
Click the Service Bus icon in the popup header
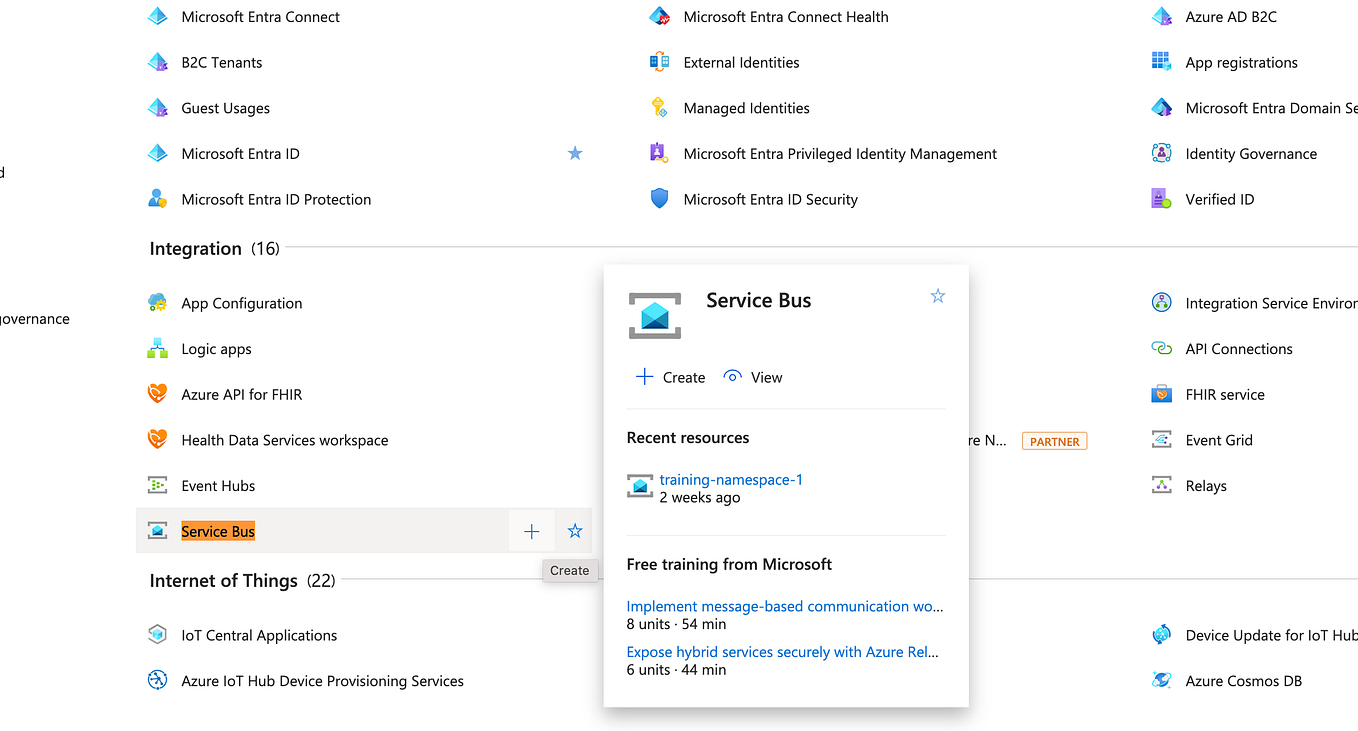(654, 314)
